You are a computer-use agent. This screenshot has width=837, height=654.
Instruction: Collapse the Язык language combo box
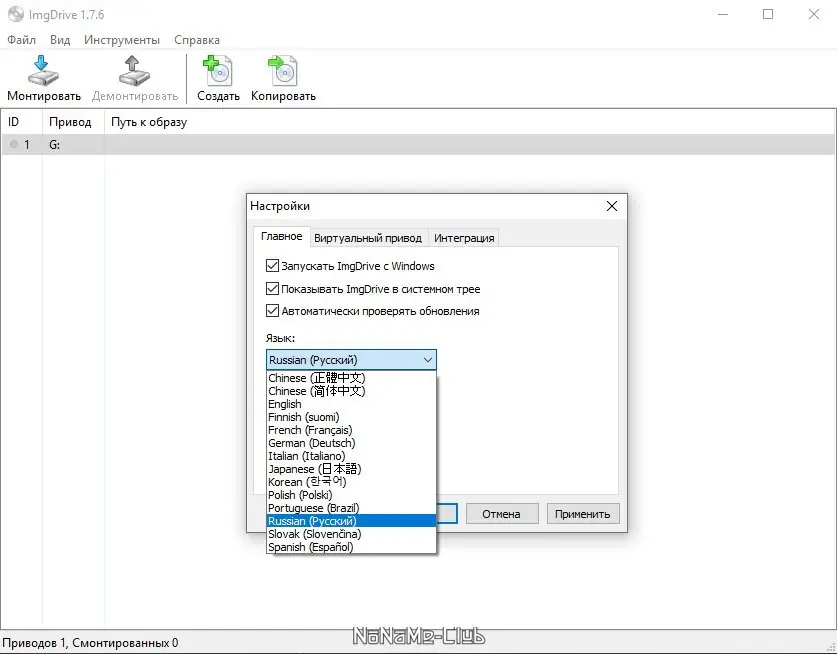tap(351, 360)
